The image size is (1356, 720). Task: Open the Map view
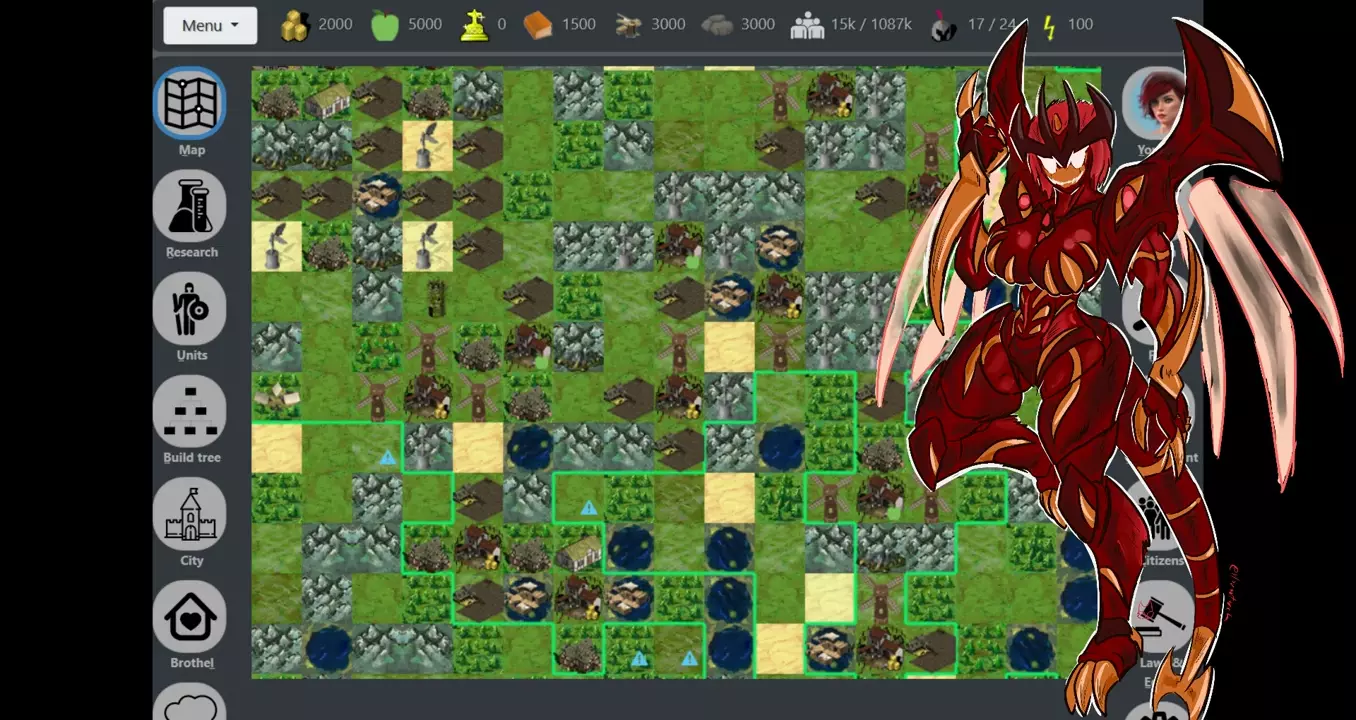[x=190, y=103]
